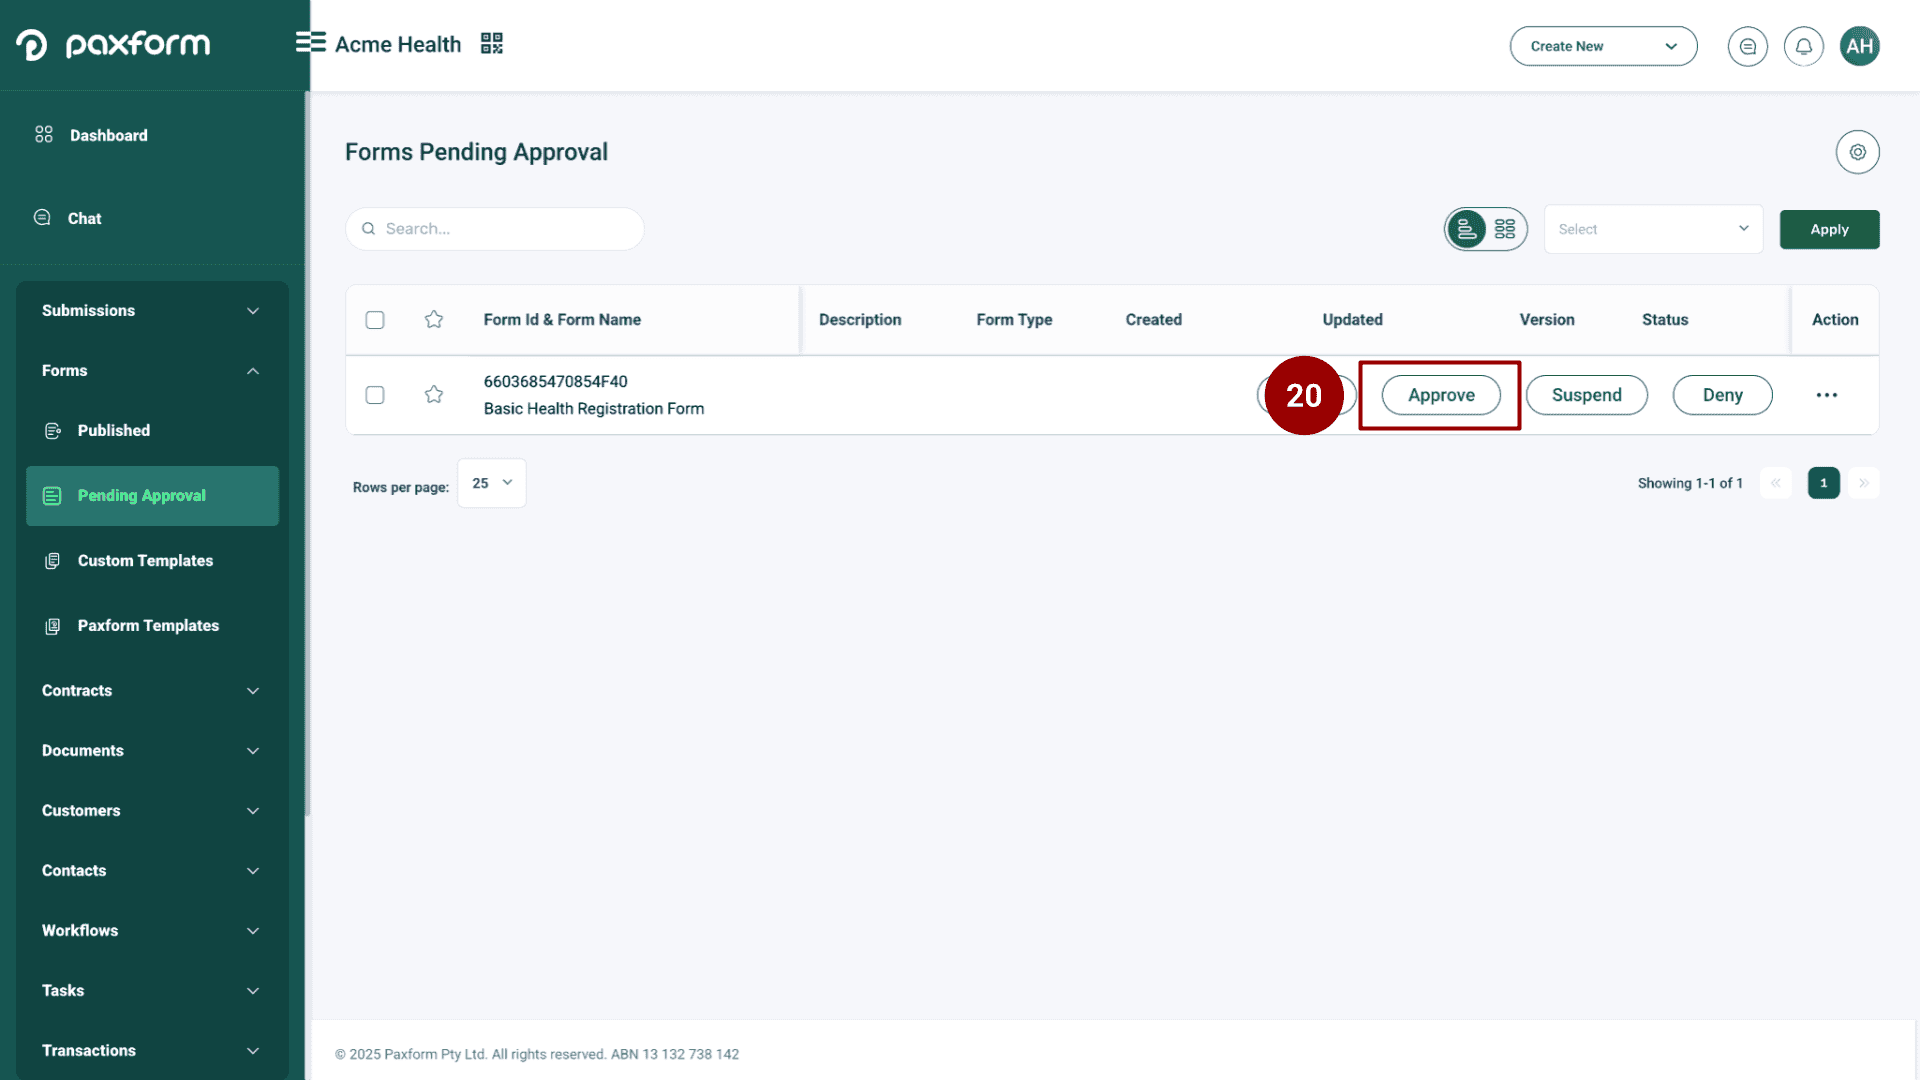Check the select-all header checkbox
Screen dimensions: 1920x1080
375,320
